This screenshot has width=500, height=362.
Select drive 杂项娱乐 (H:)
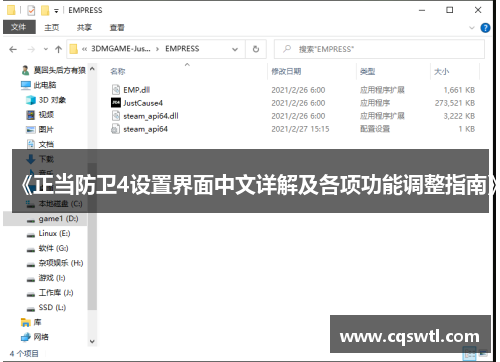tap(55, 263)
